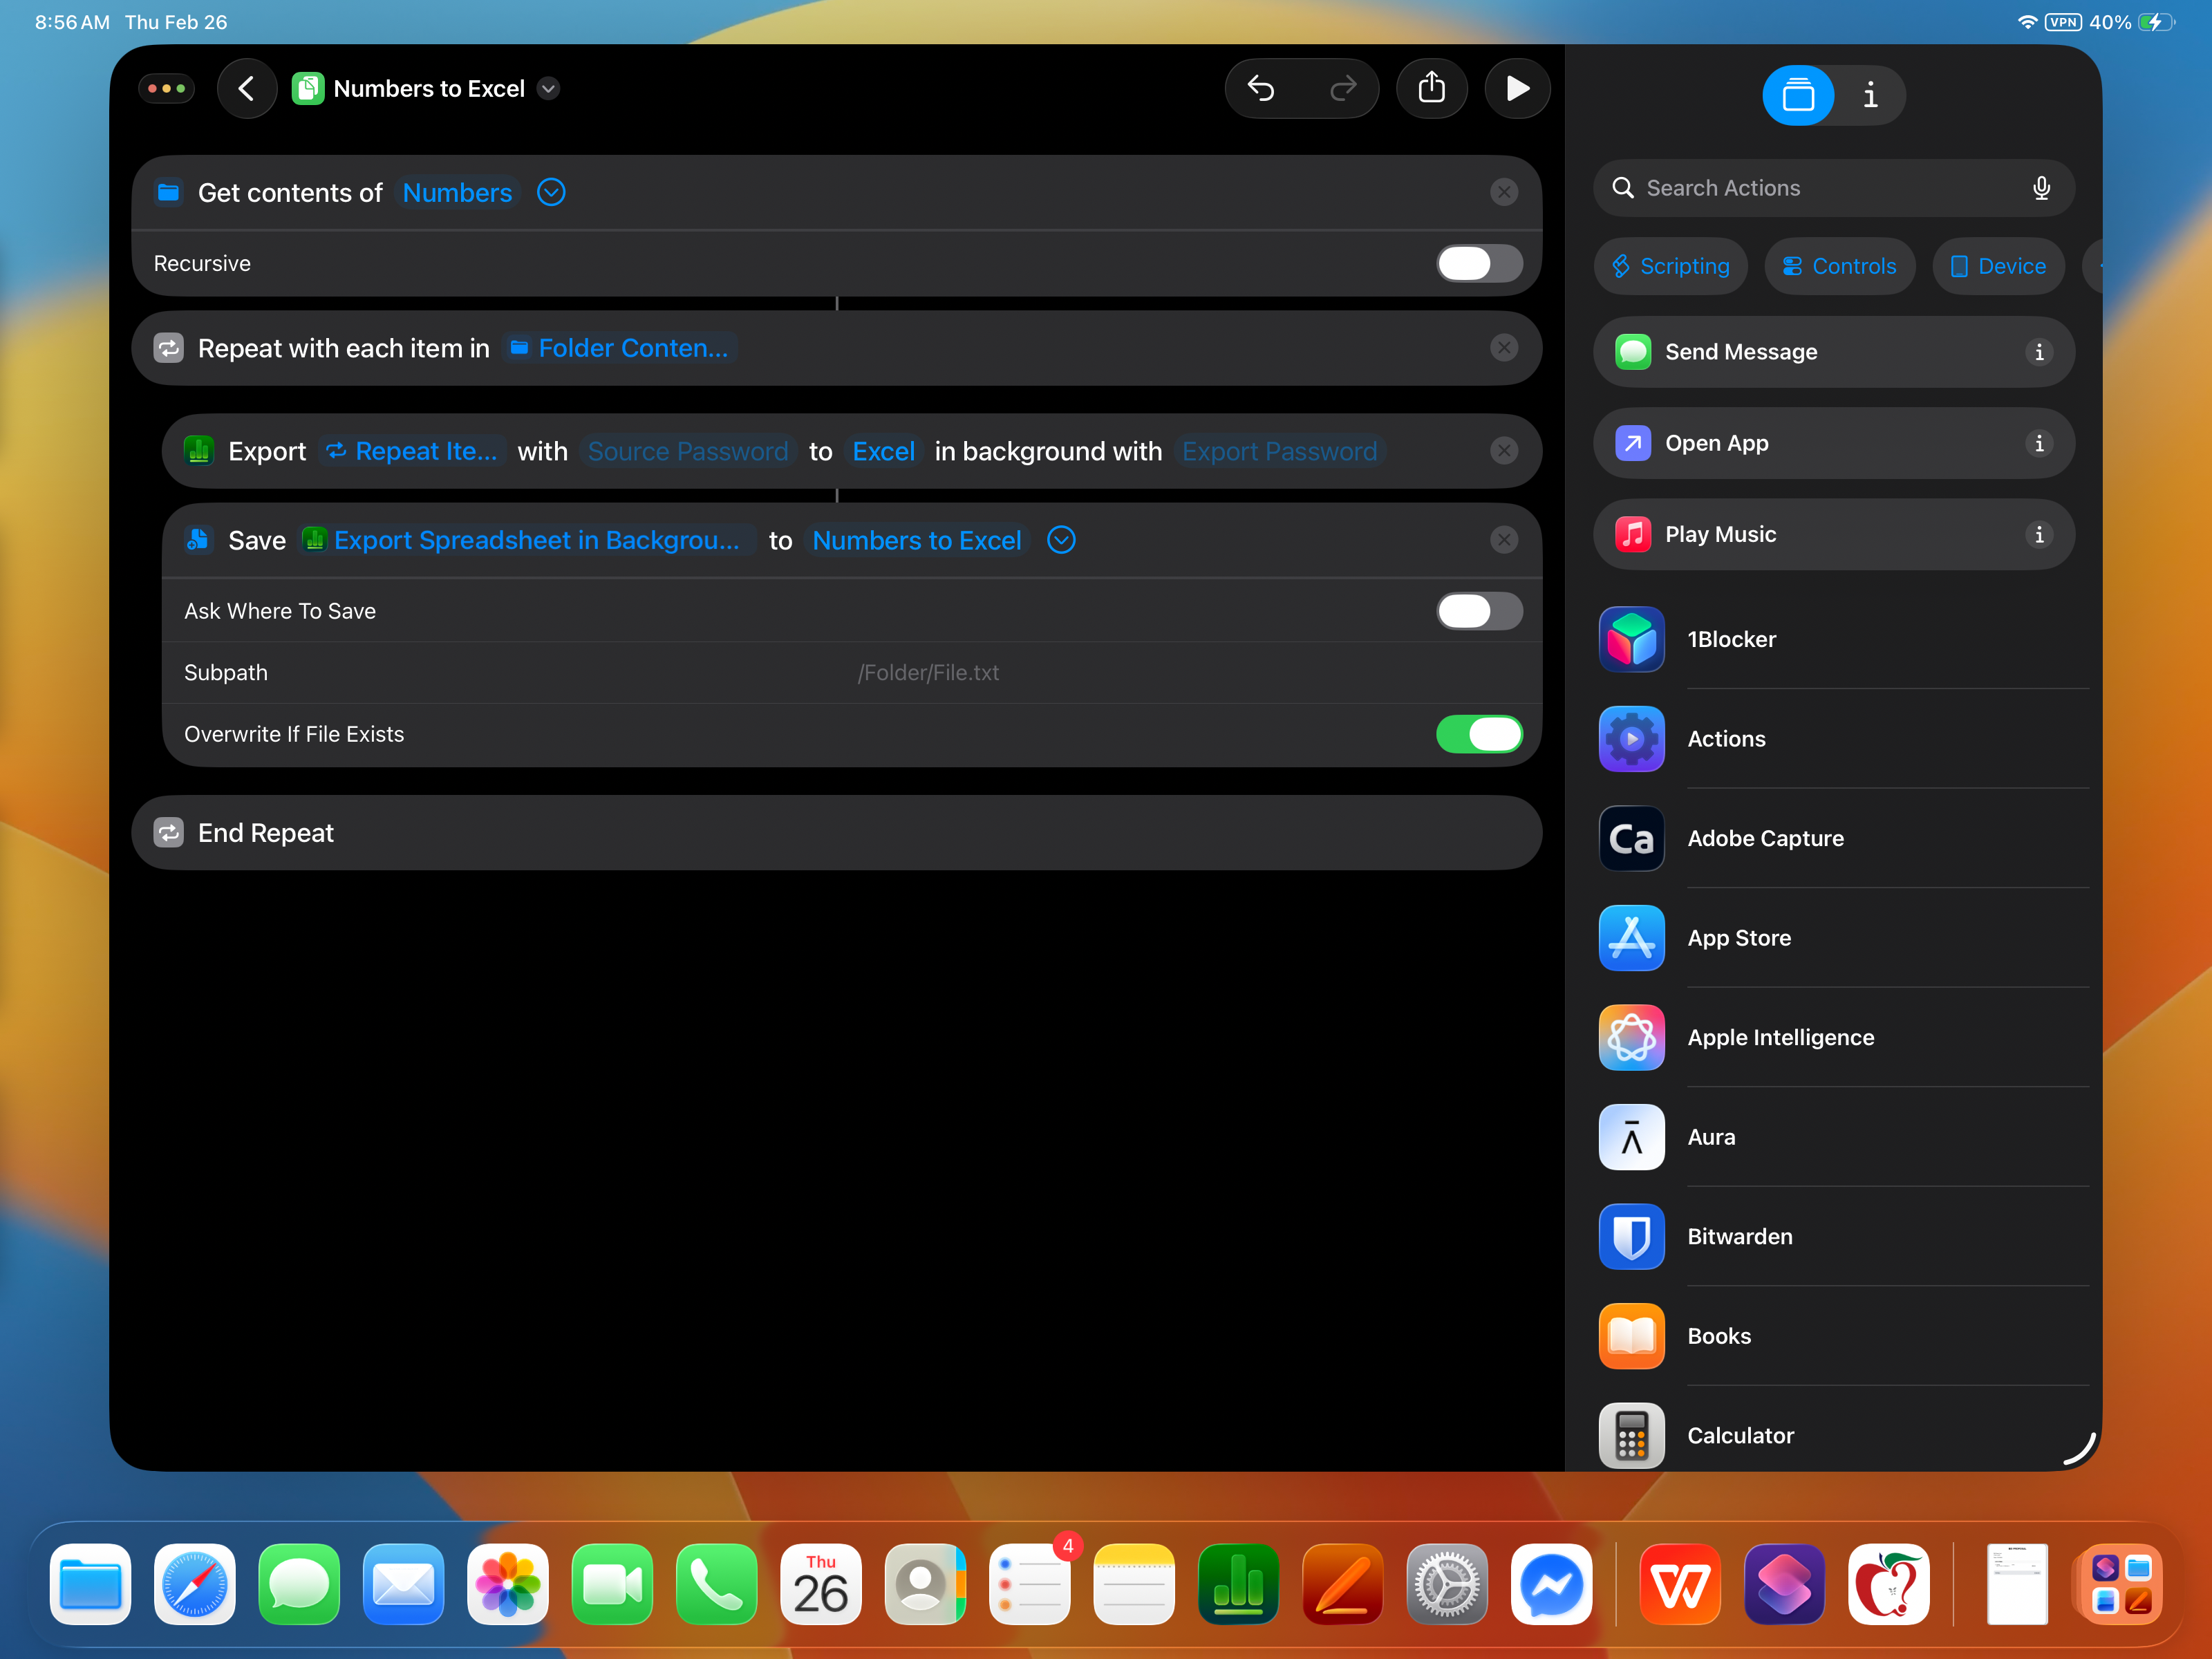2212x1659 pixels.
Task: Open Shortcuts app in the dock
Action: point(1784,1585)
